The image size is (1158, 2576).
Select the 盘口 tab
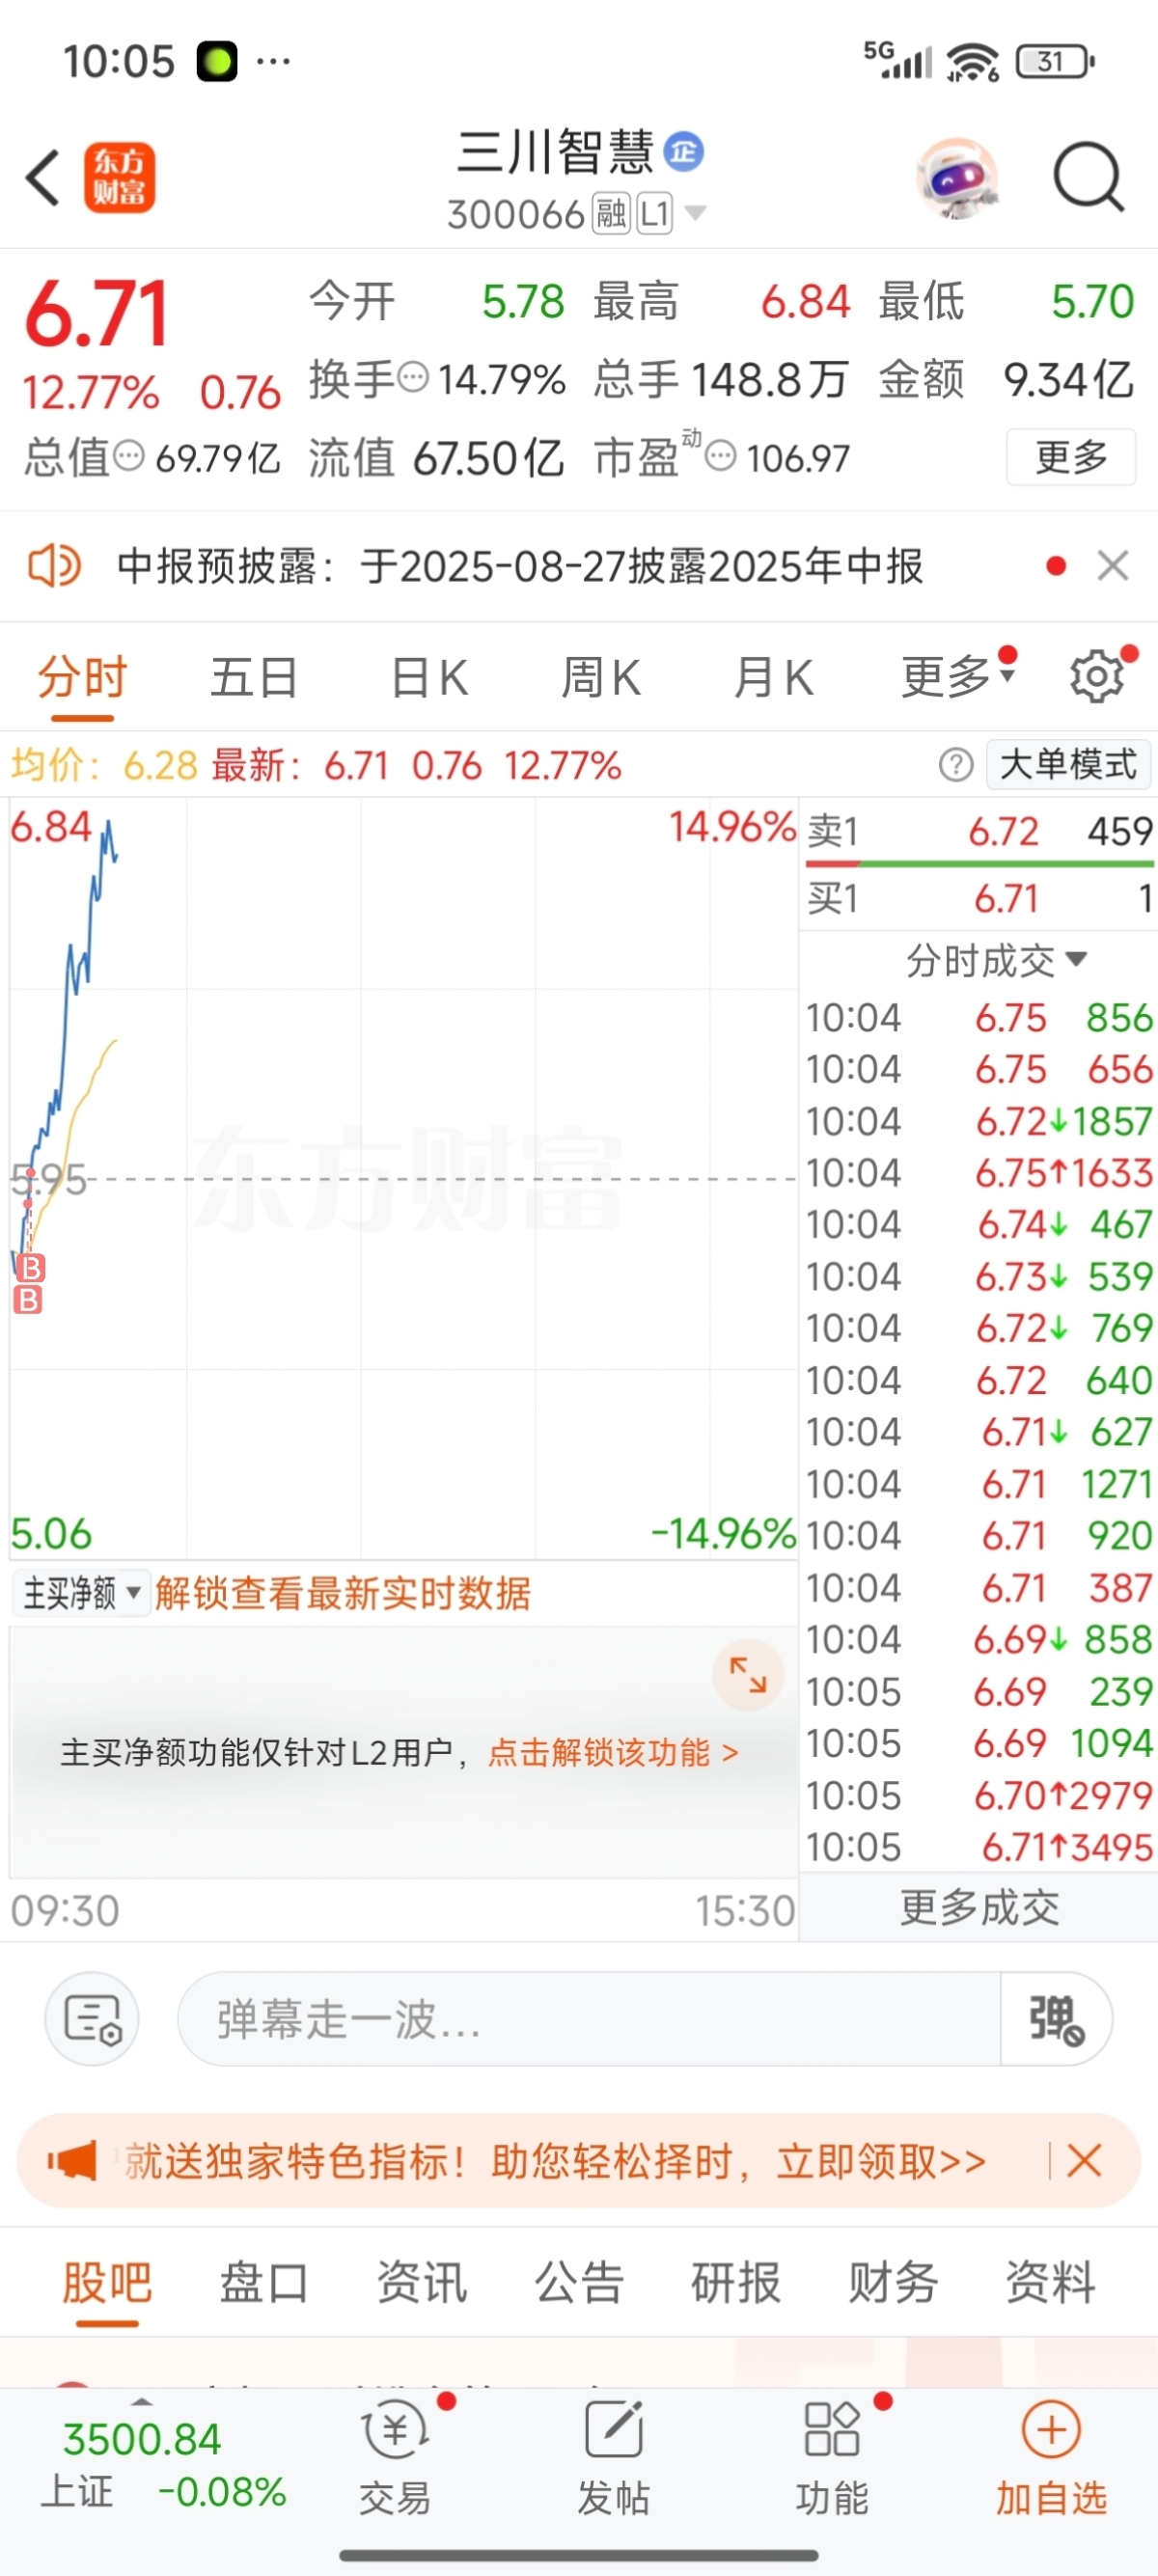point(264,2283)
